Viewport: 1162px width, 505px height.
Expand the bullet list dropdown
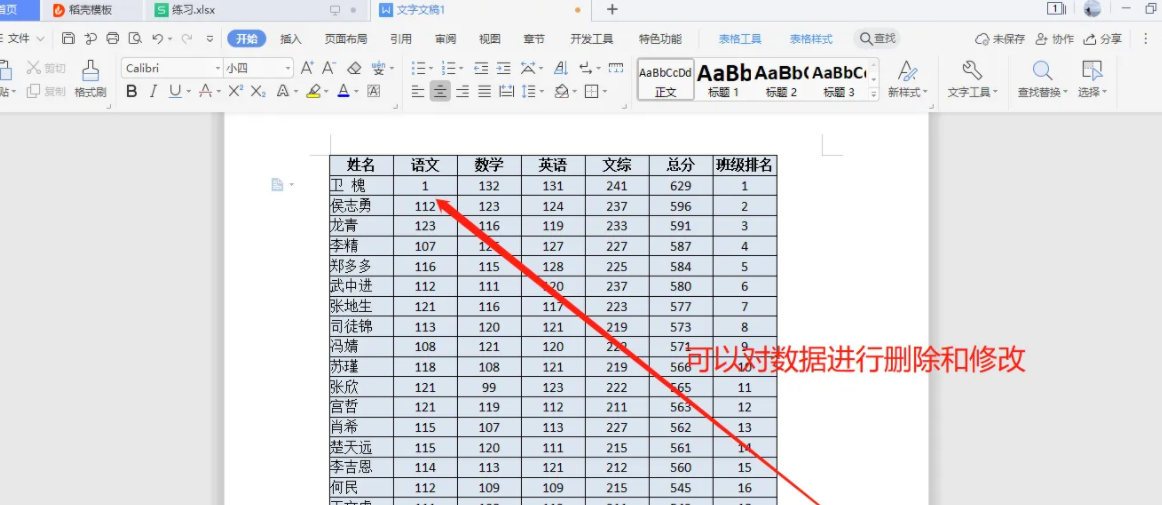click(x=431, y=69)
